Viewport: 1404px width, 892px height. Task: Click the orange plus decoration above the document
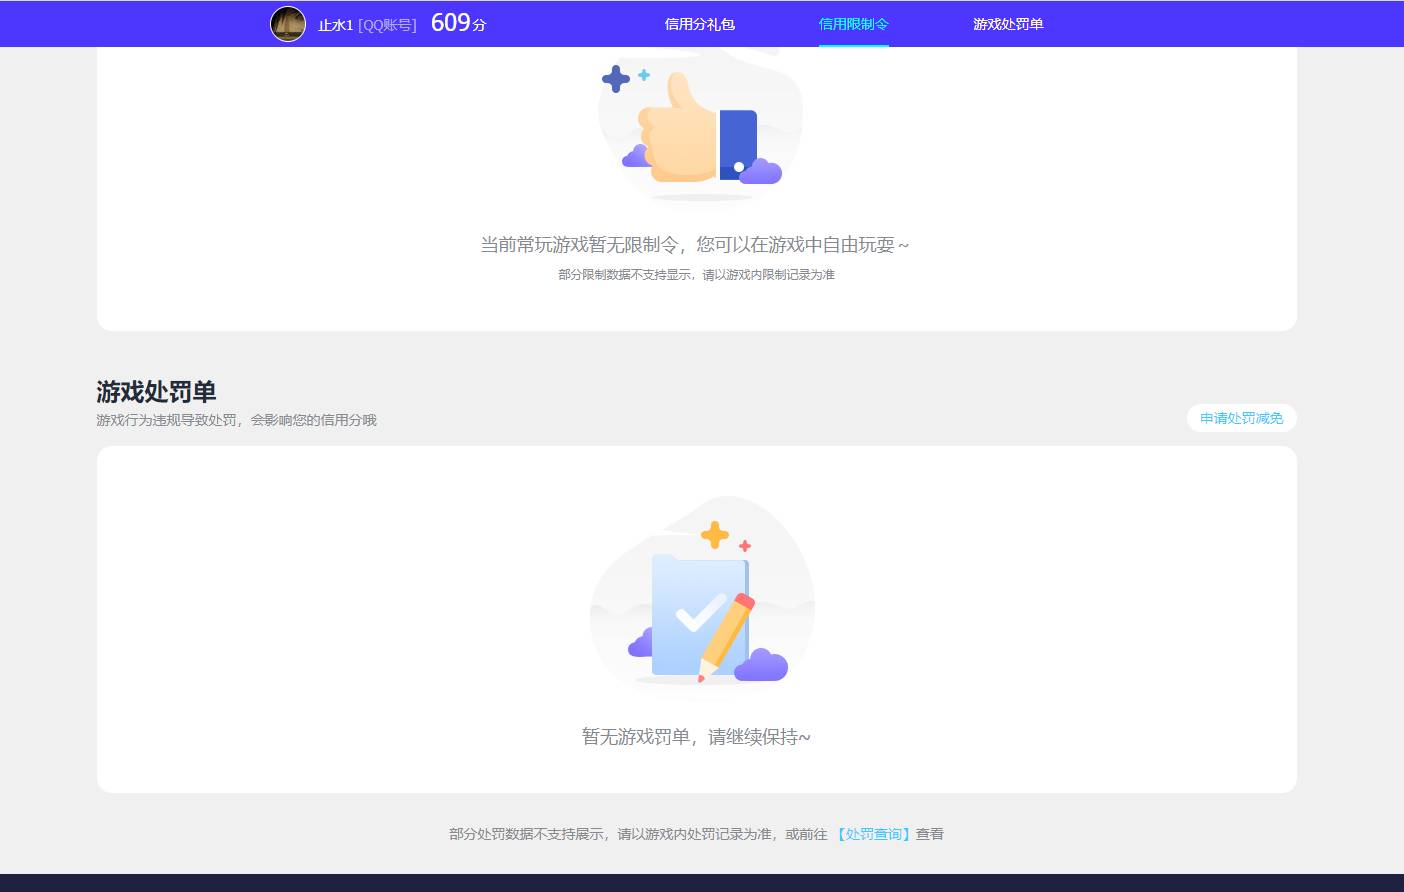(717, 534)
